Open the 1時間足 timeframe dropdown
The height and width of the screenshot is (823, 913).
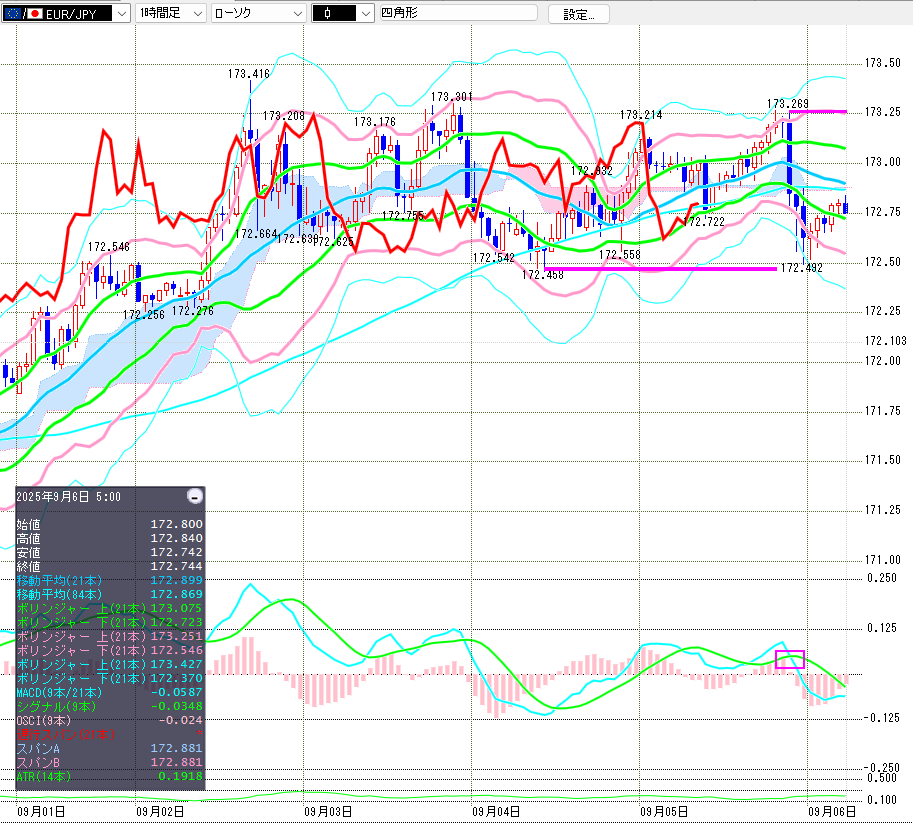tap(171, 13)
